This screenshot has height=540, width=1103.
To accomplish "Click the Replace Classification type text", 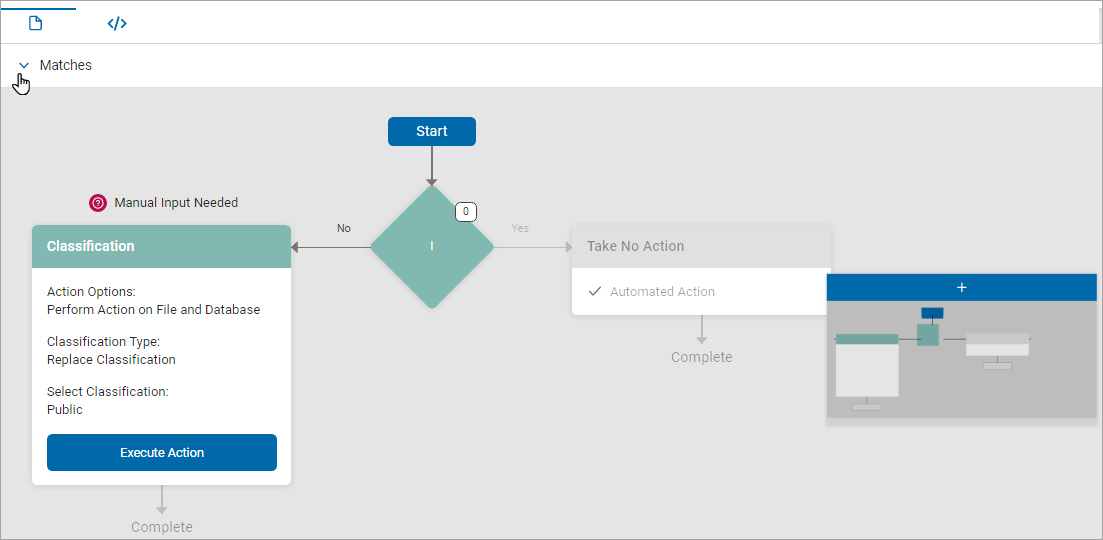I will pyautogui.click(x=111, y=360).
